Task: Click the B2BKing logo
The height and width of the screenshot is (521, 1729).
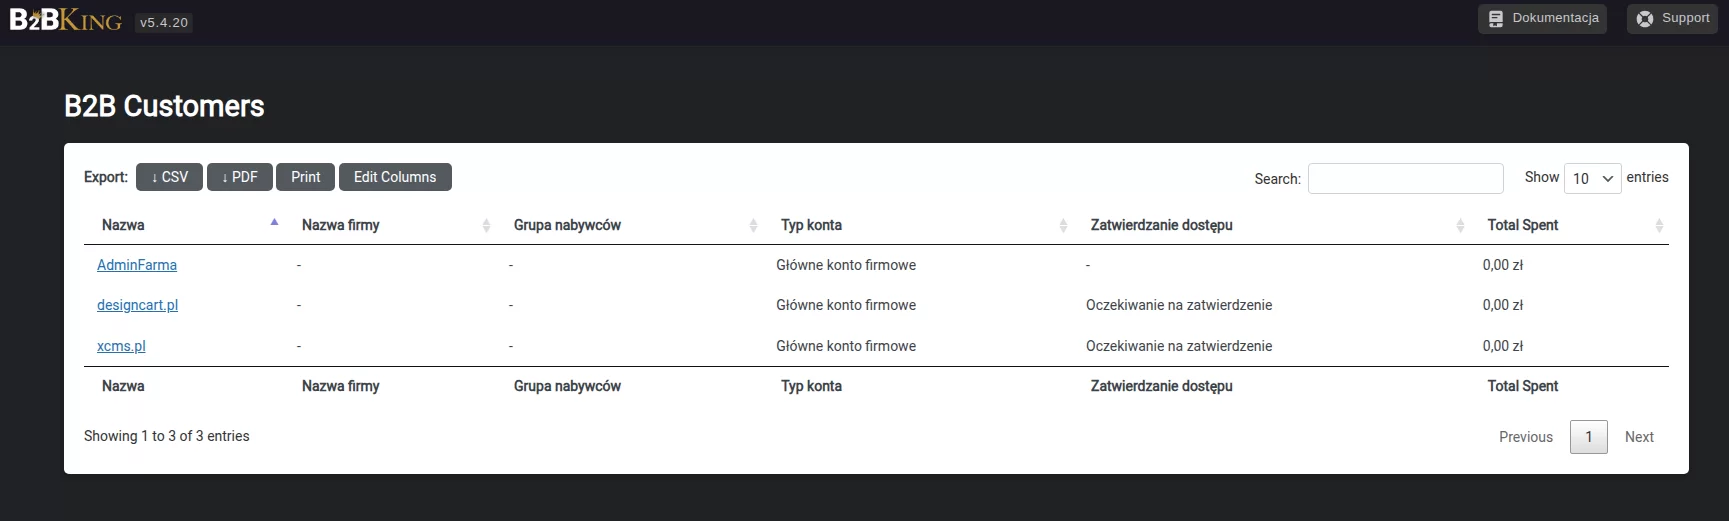Action: point(66,21)
